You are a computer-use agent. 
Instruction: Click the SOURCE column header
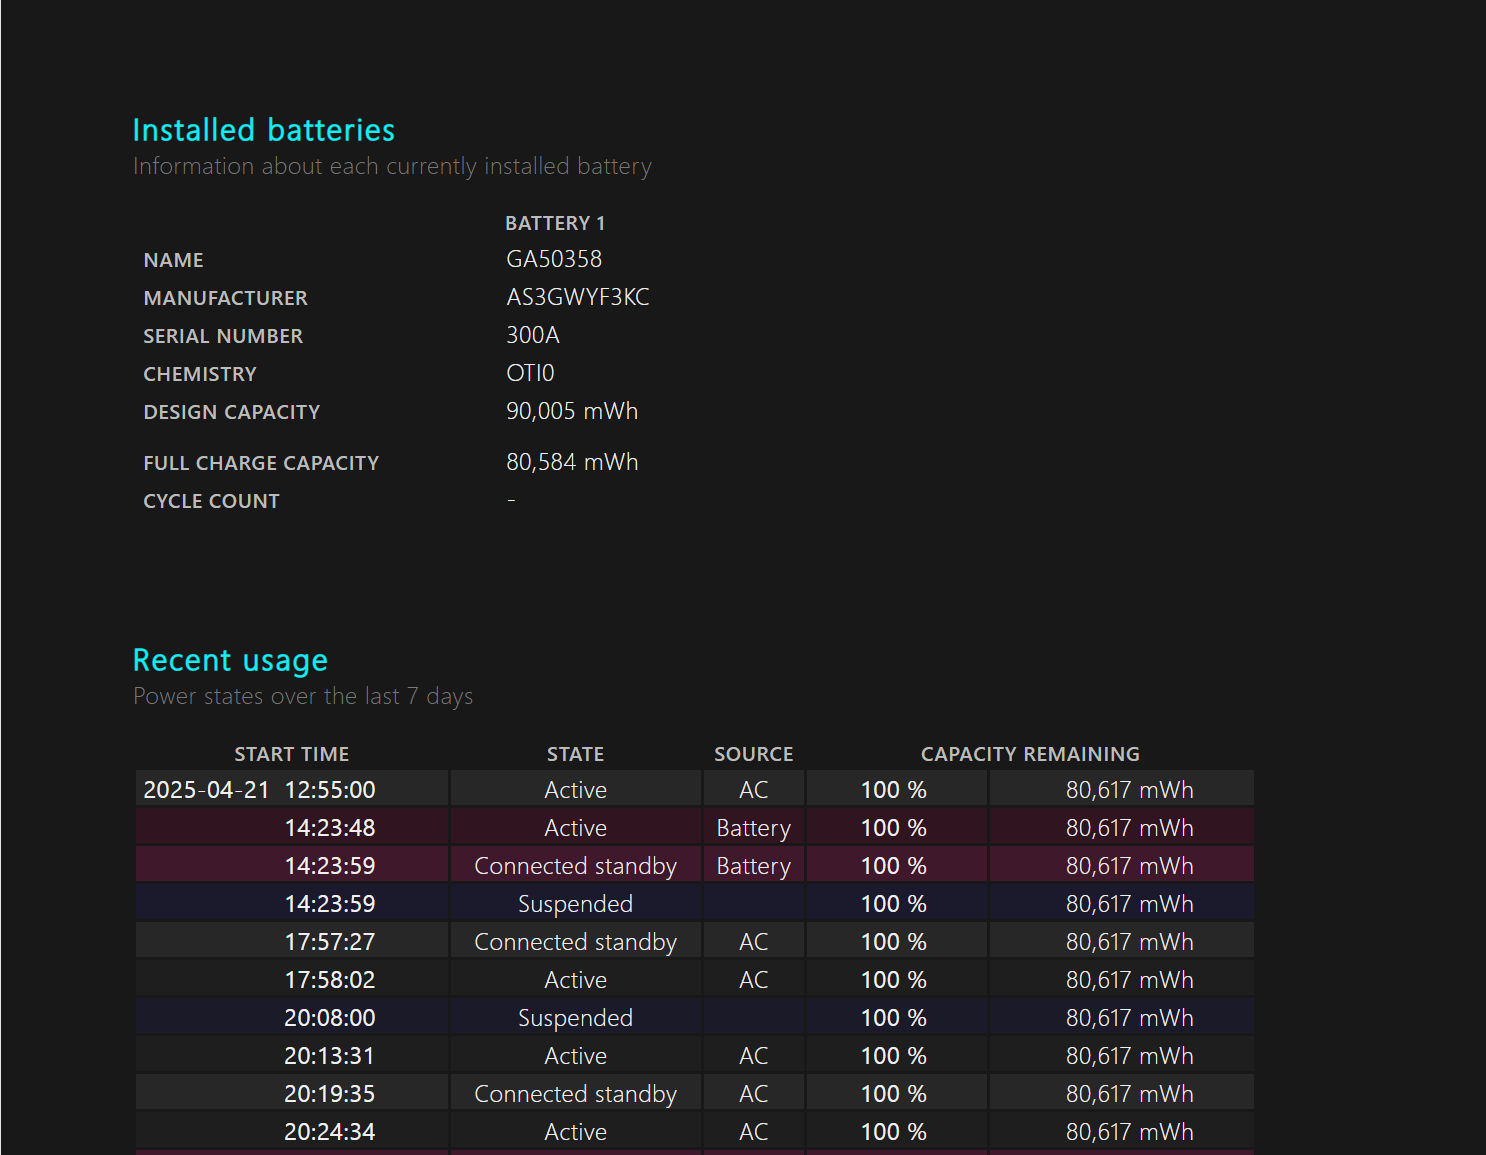click(754, 754)
